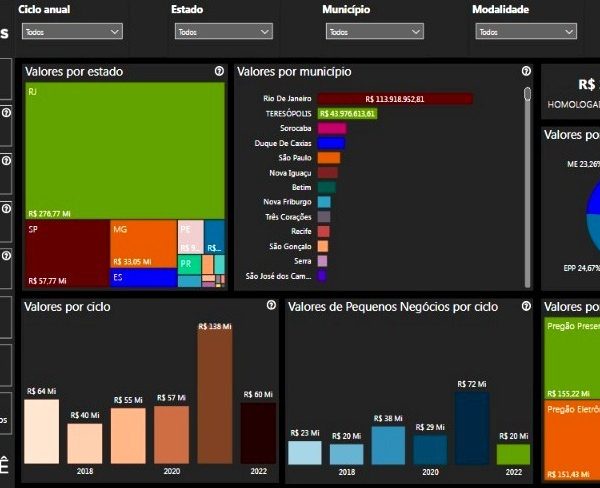This screenshot has height=488, width=600.
Task: Open help icon on Valores por ciclo
Action: click(x=271, y=305)
